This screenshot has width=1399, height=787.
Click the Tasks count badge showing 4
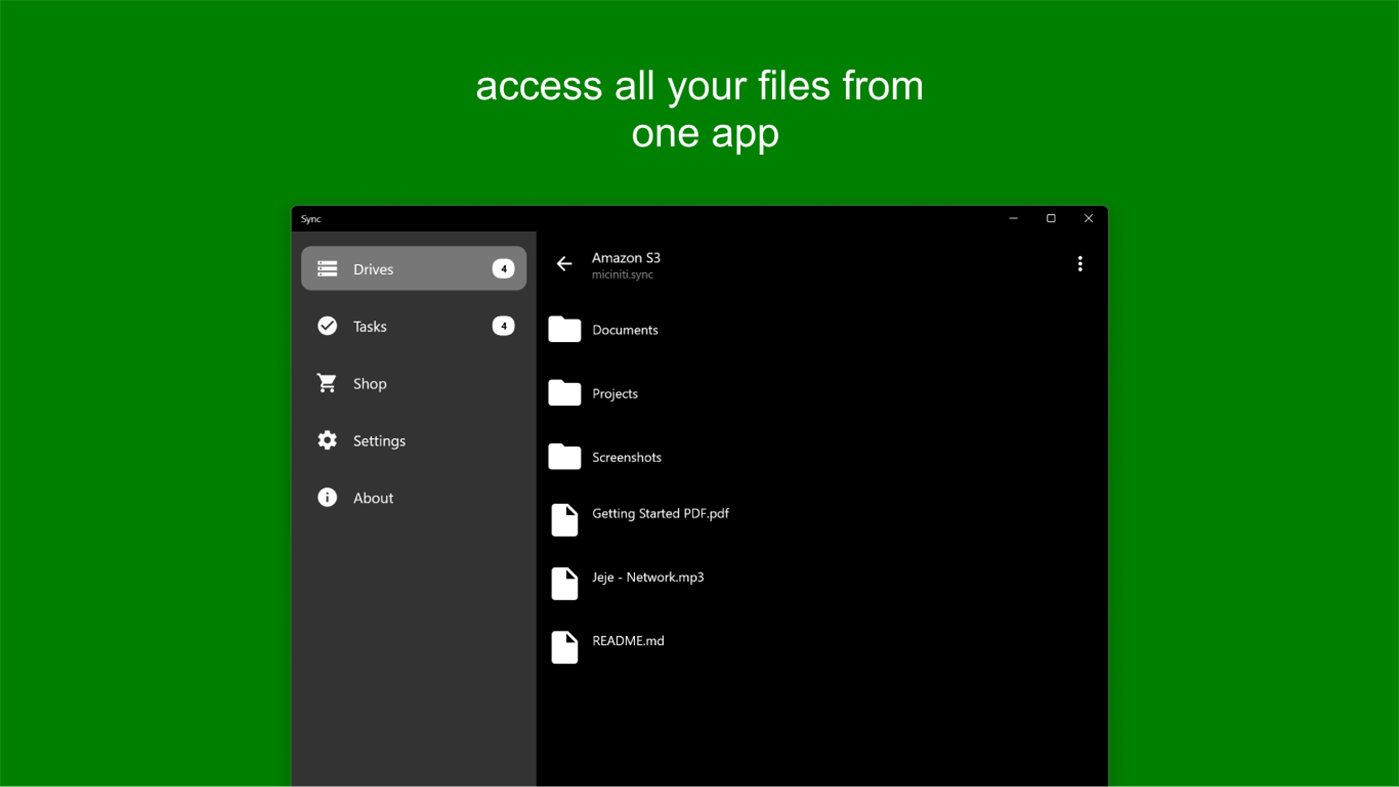(x=503, y=325)
